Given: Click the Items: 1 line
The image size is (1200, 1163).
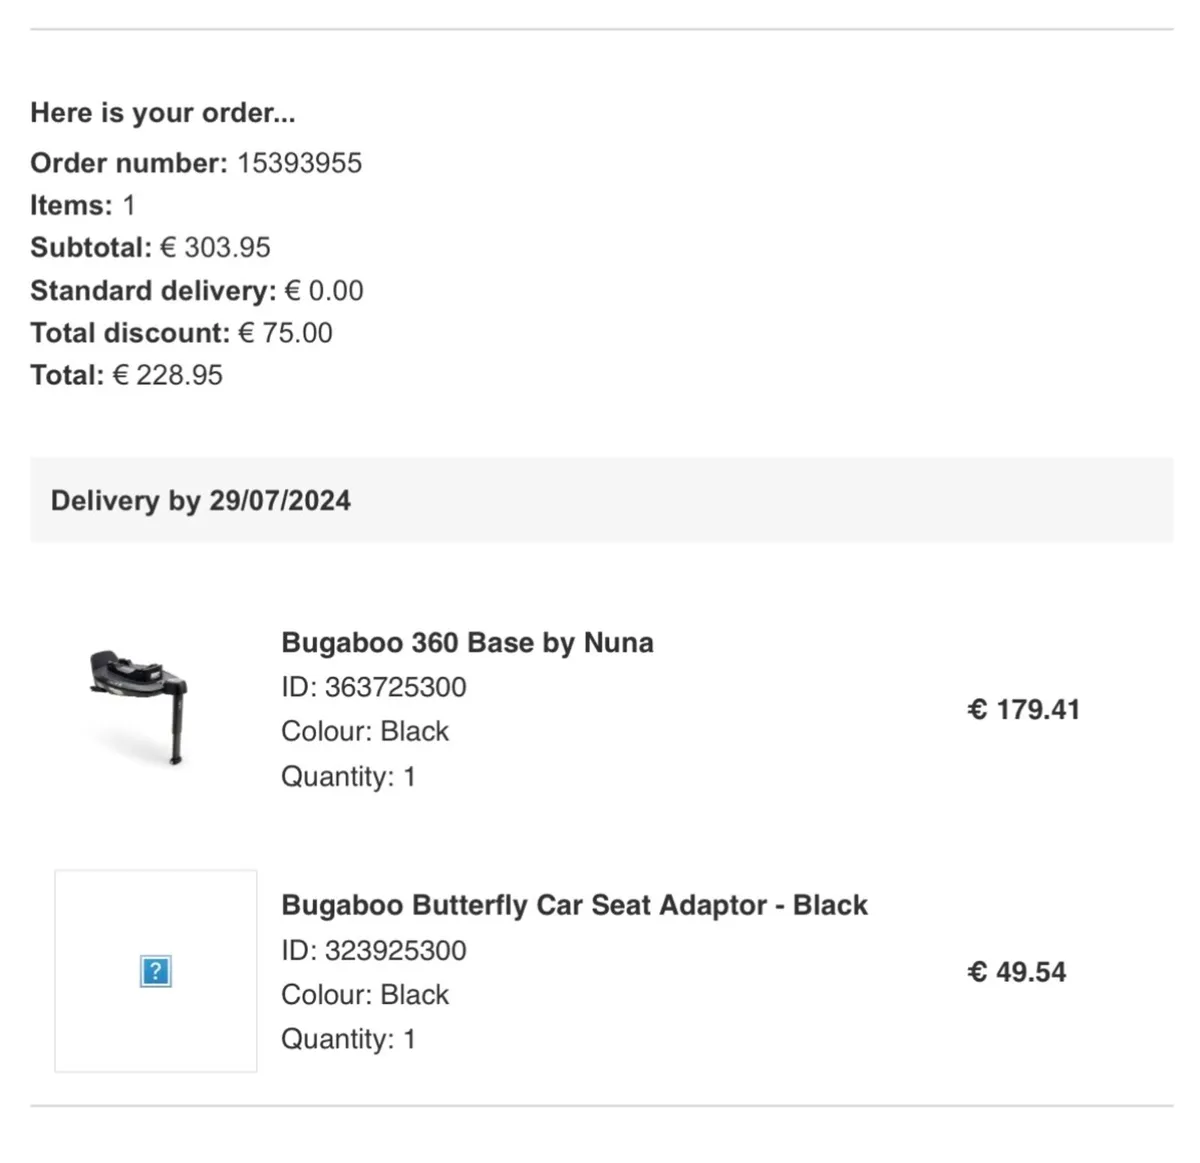Looking at the screenshot, I should [x=82, y=205].
